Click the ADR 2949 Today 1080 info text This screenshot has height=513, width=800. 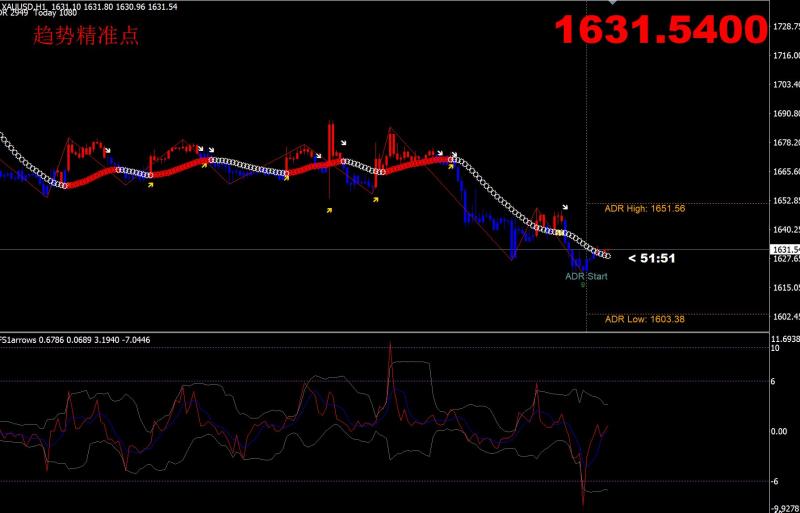click(40, 14)
